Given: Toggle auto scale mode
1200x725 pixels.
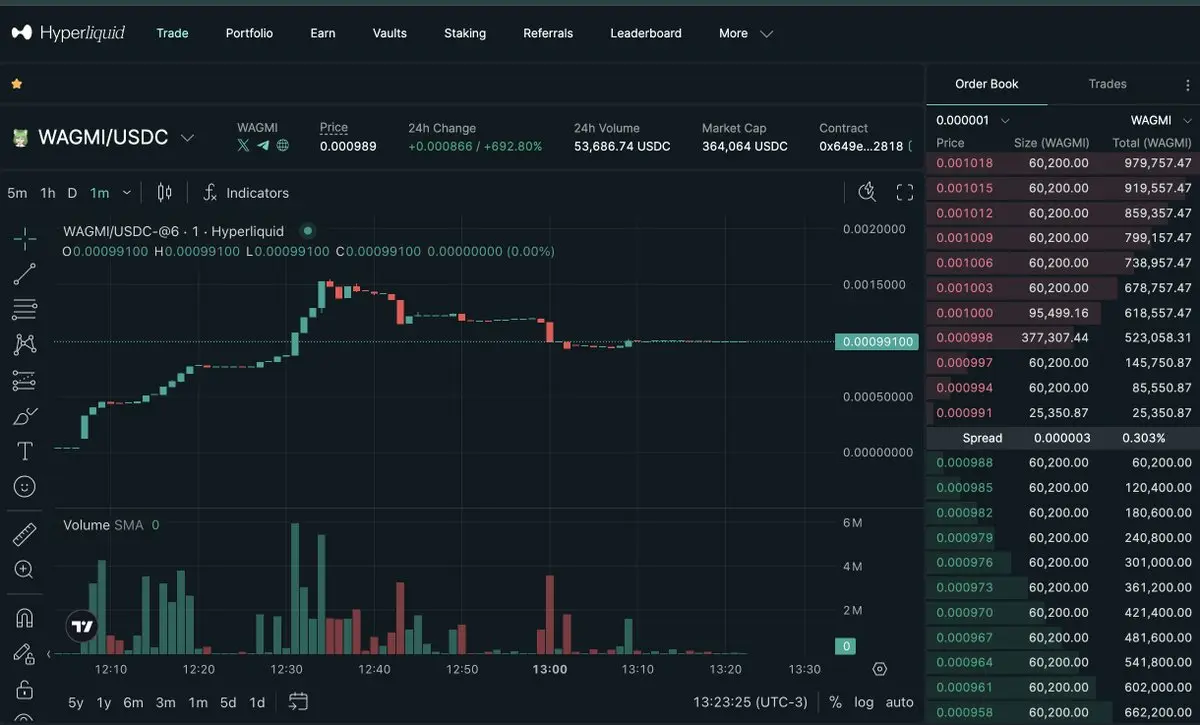Looking at the screenshot, I should click(x=900, y=702).
